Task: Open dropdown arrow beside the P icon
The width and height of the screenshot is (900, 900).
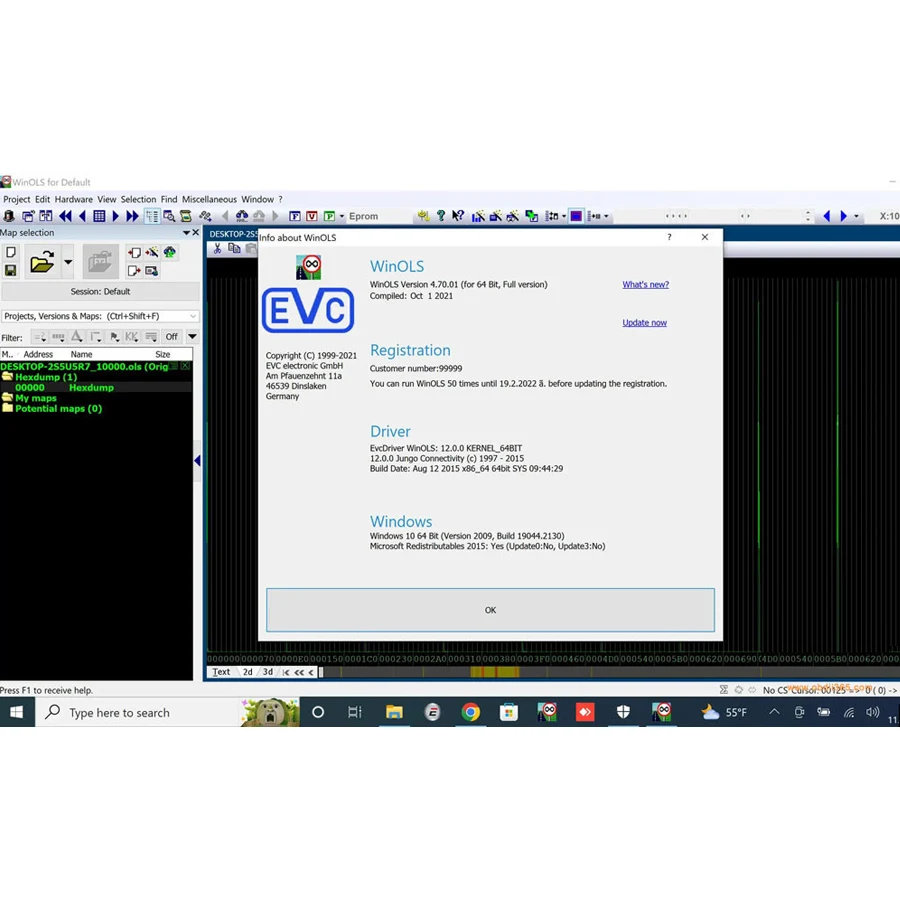Action: pos(342,216)
